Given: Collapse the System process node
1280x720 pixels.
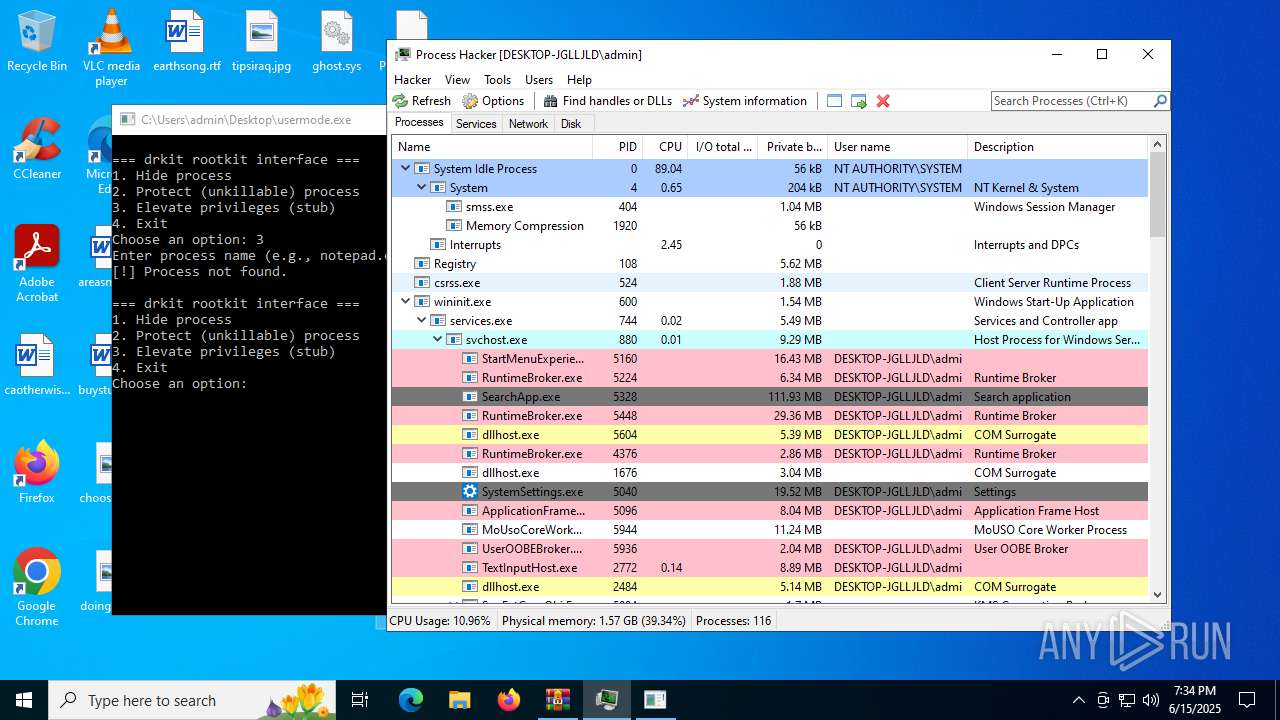Looking at the screenshot, I should (421, 187).
